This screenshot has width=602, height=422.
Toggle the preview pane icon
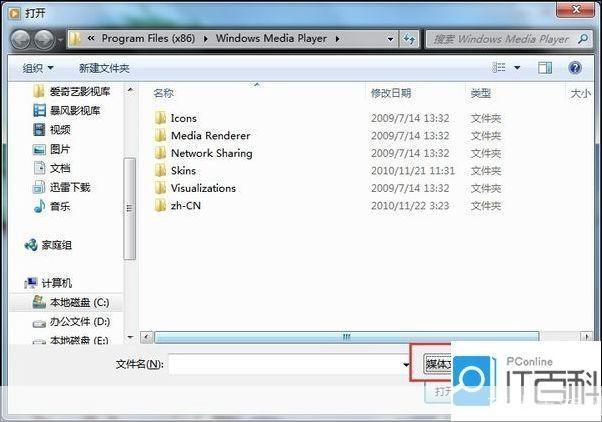point(545,68)
